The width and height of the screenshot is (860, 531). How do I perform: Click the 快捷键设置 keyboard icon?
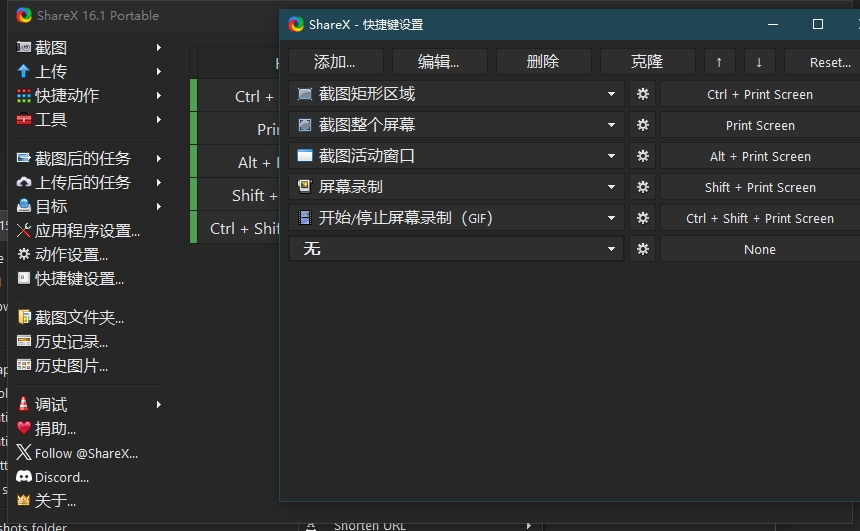24,278
